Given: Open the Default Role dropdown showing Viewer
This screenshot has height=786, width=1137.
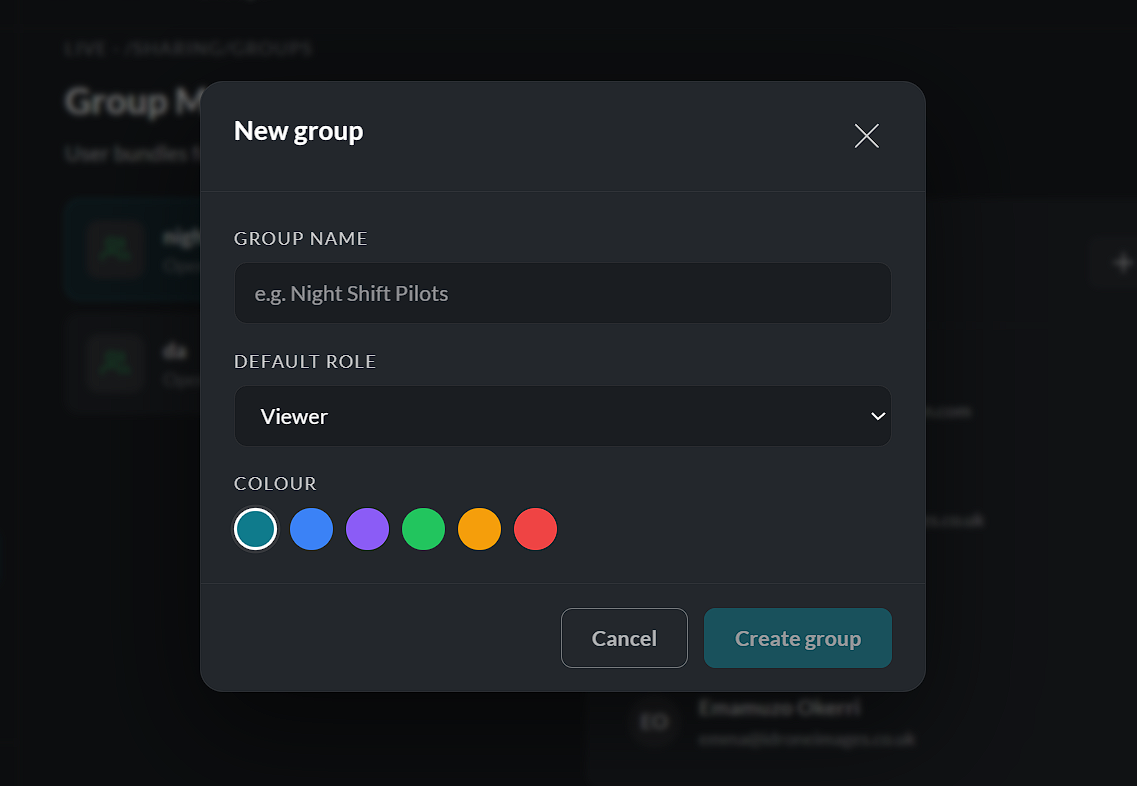Looking at the screenshot, I should coord(563,416).
